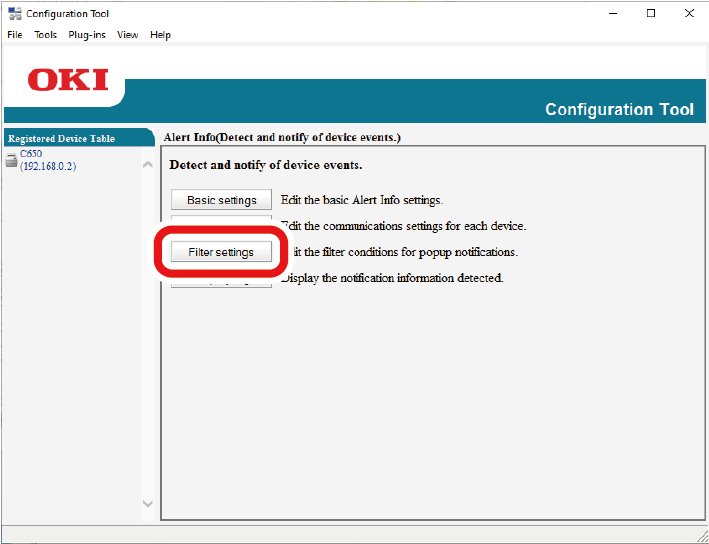Open the File menu
Screen dimensions: 709x544
[x=14, y=35]
